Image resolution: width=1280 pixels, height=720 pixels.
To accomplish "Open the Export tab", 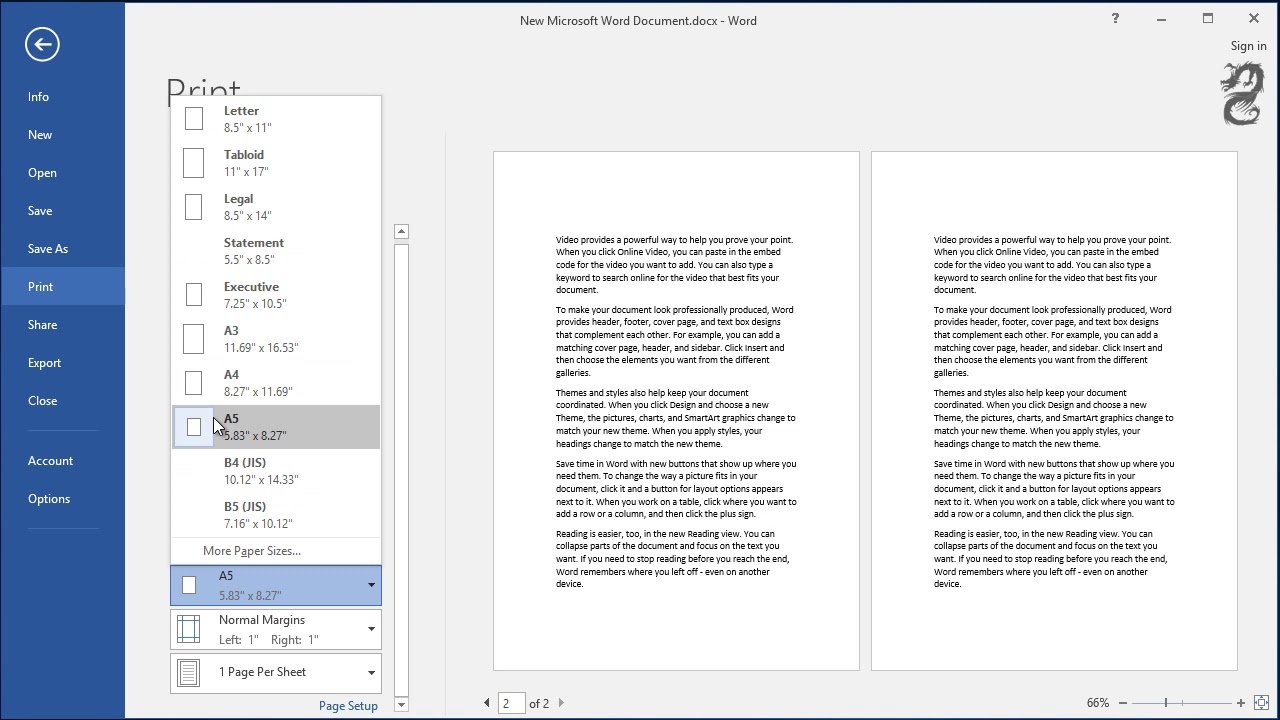I will click(62, 363).
